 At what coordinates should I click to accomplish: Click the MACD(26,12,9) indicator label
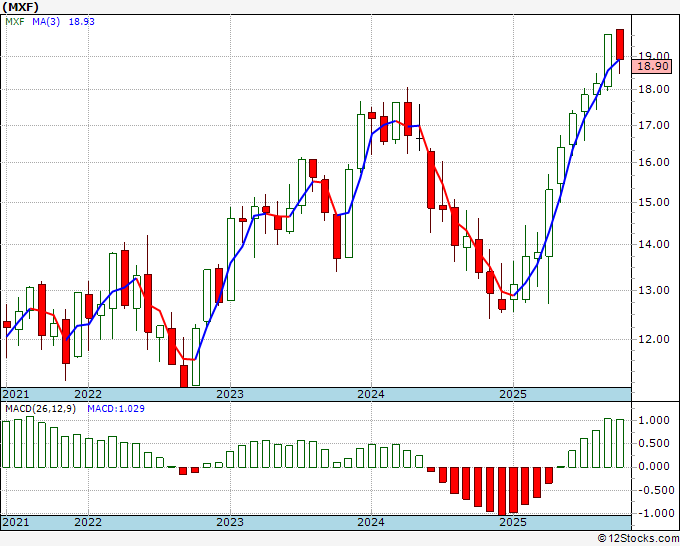pos(40,409)
